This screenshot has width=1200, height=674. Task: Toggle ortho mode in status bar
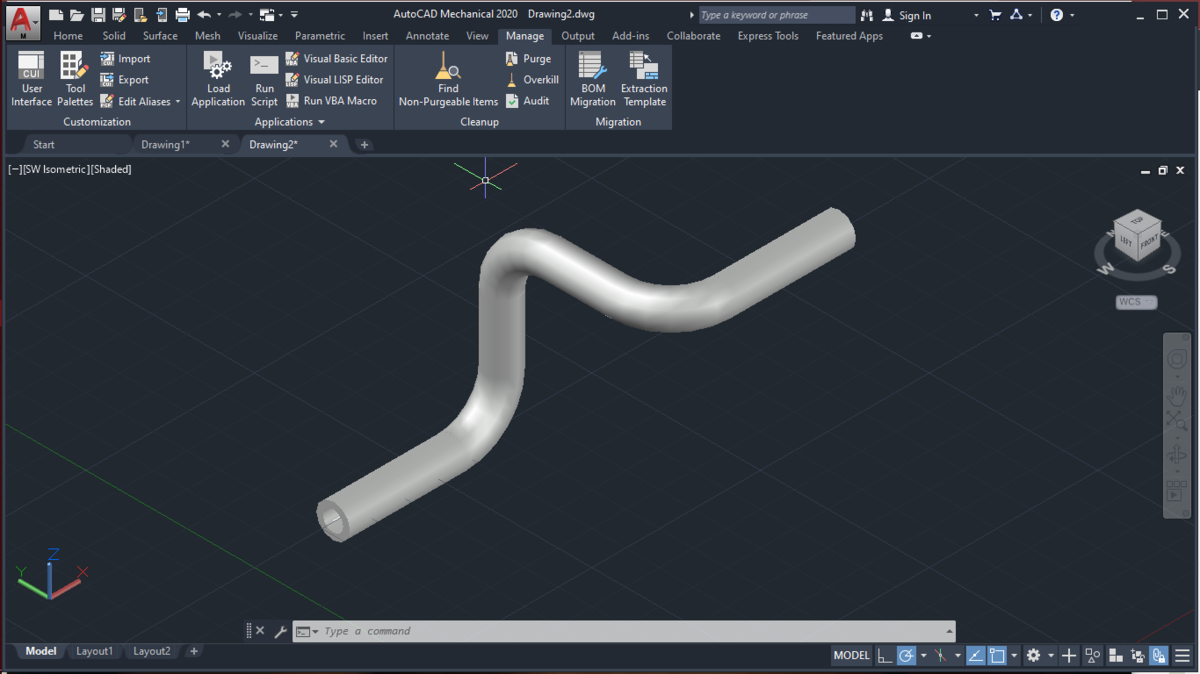pos(885,656)
